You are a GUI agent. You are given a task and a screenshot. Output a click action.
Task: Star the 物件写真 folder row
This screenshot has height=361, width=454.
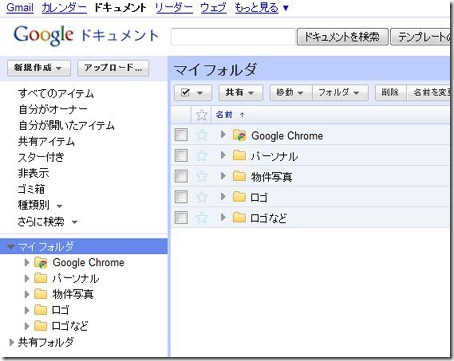(x=202, y=176)
